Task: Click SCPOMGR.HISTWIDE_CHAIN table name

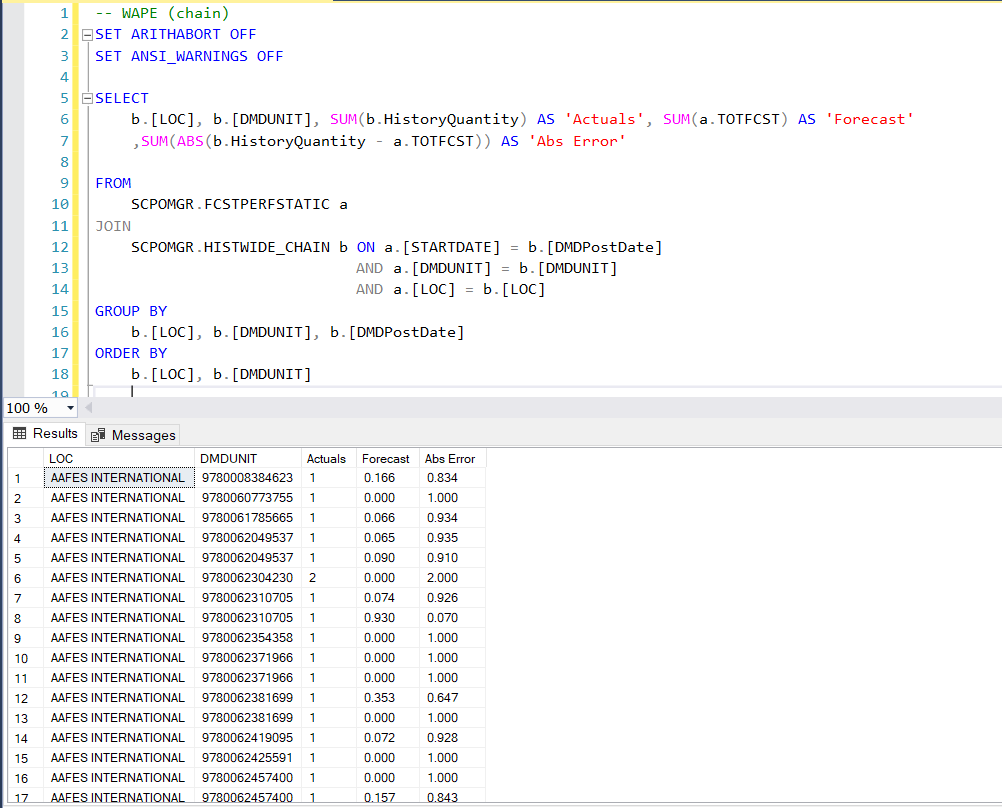Action: 230,247
